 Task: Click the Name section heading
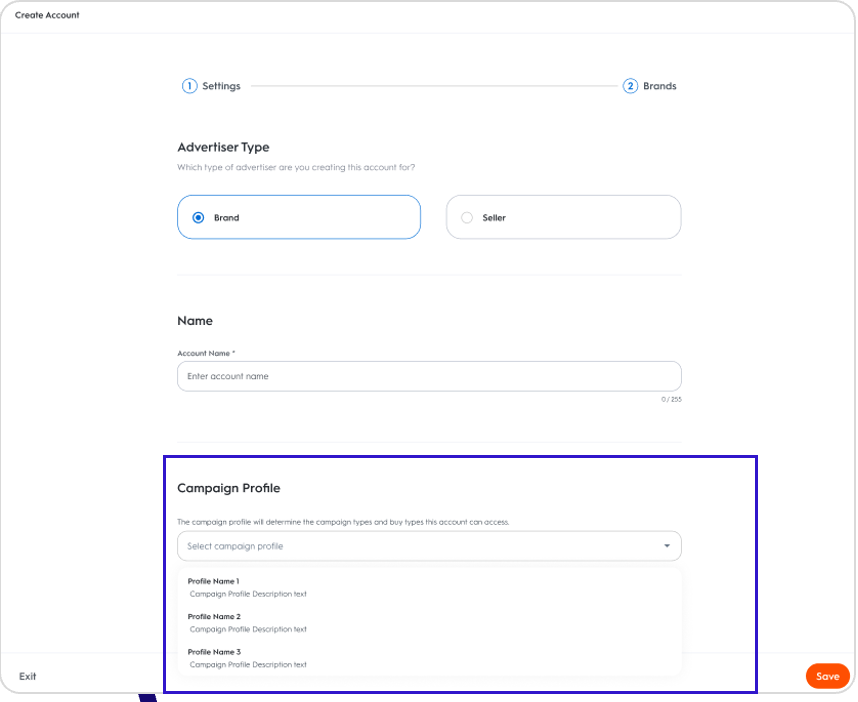coord(195,321)
